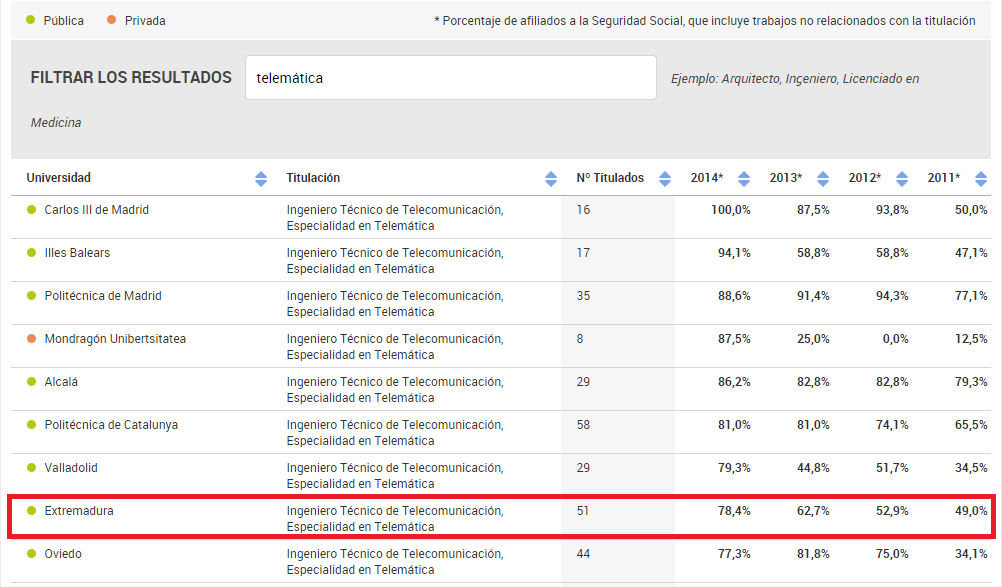
Task: Click Oviedo graduates count 44
Action: (x=583, y=553)
